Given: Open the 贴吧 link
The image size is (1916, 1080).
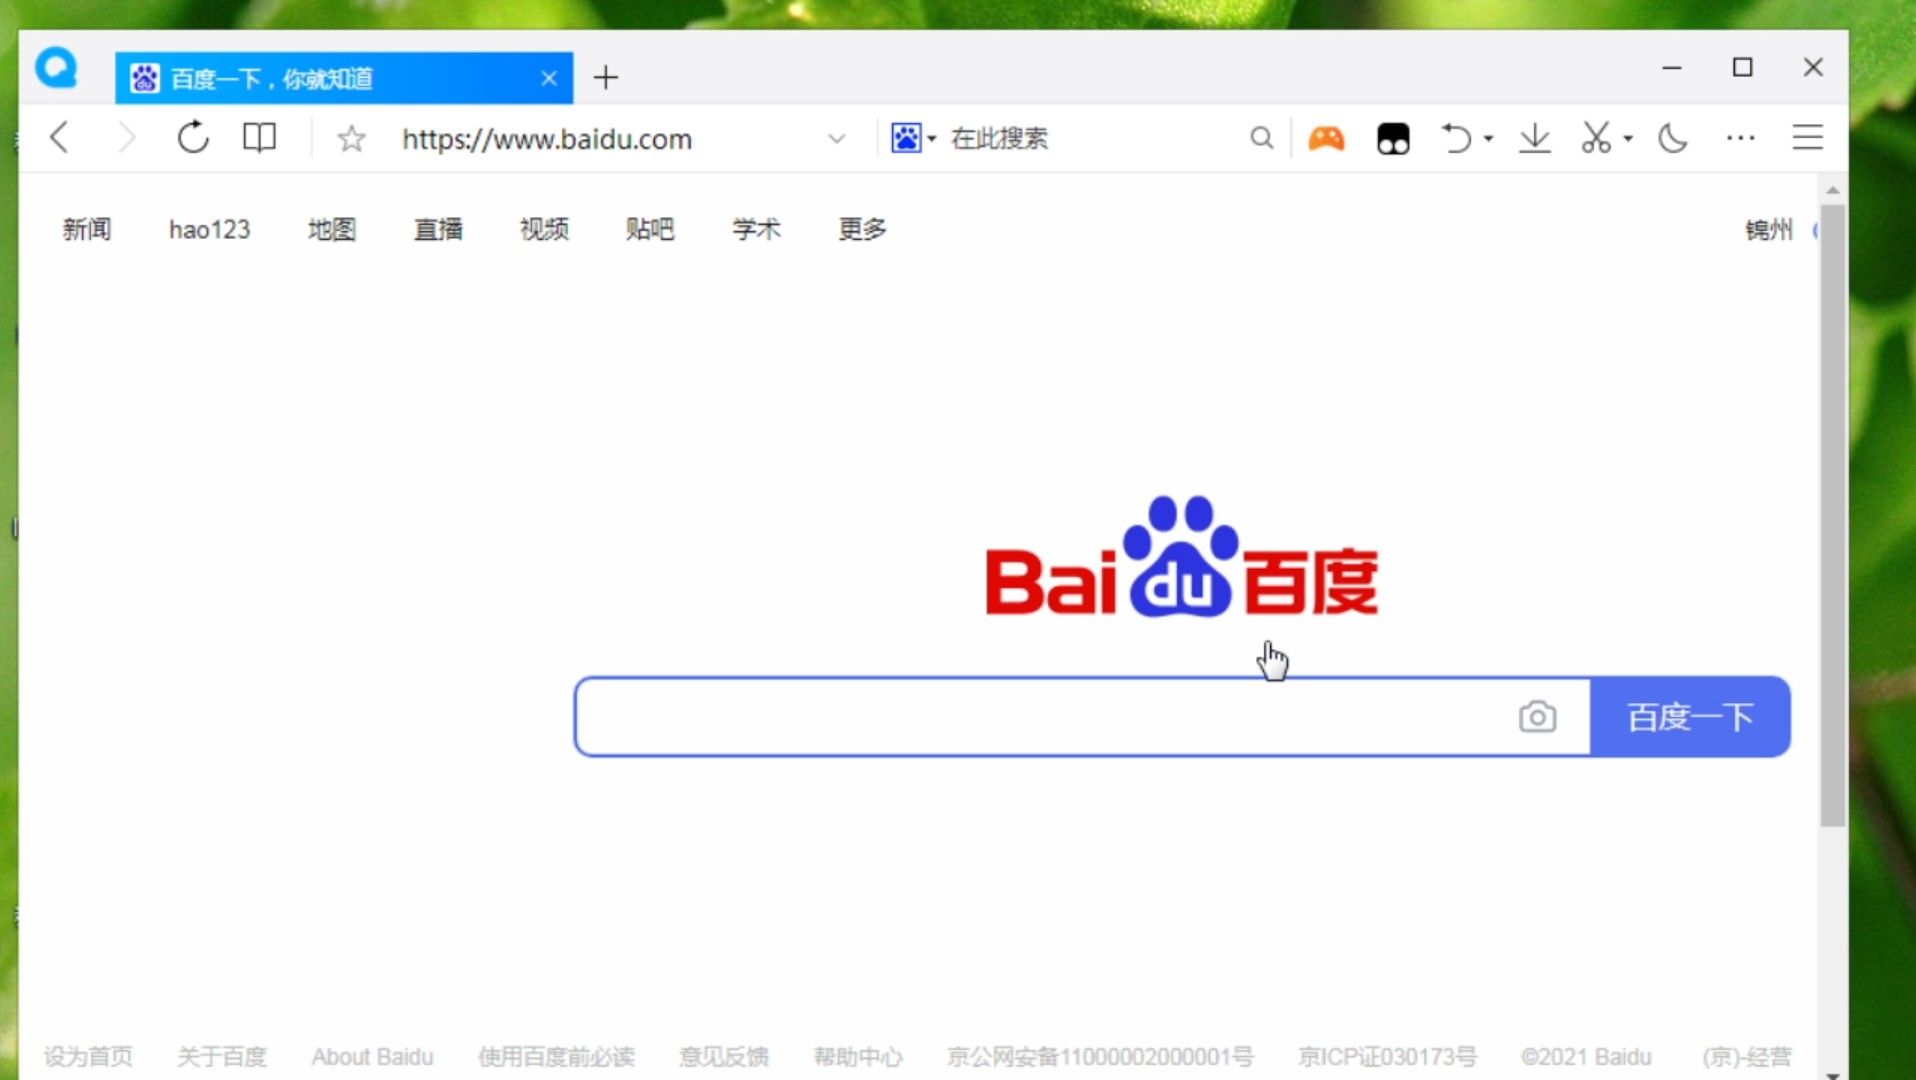Looking at the screenshot, I should (x=650, y=229).
